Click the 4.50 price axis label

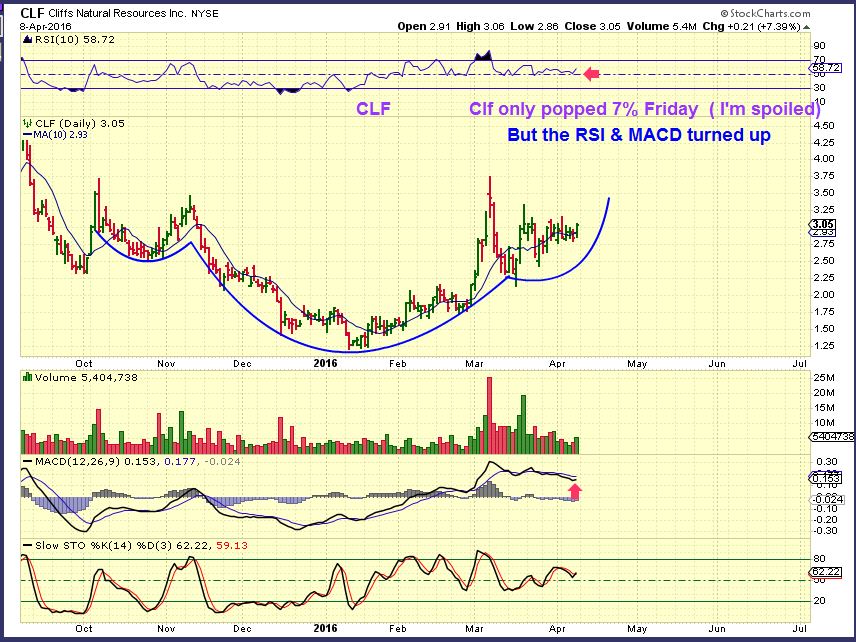coord(824,126)
